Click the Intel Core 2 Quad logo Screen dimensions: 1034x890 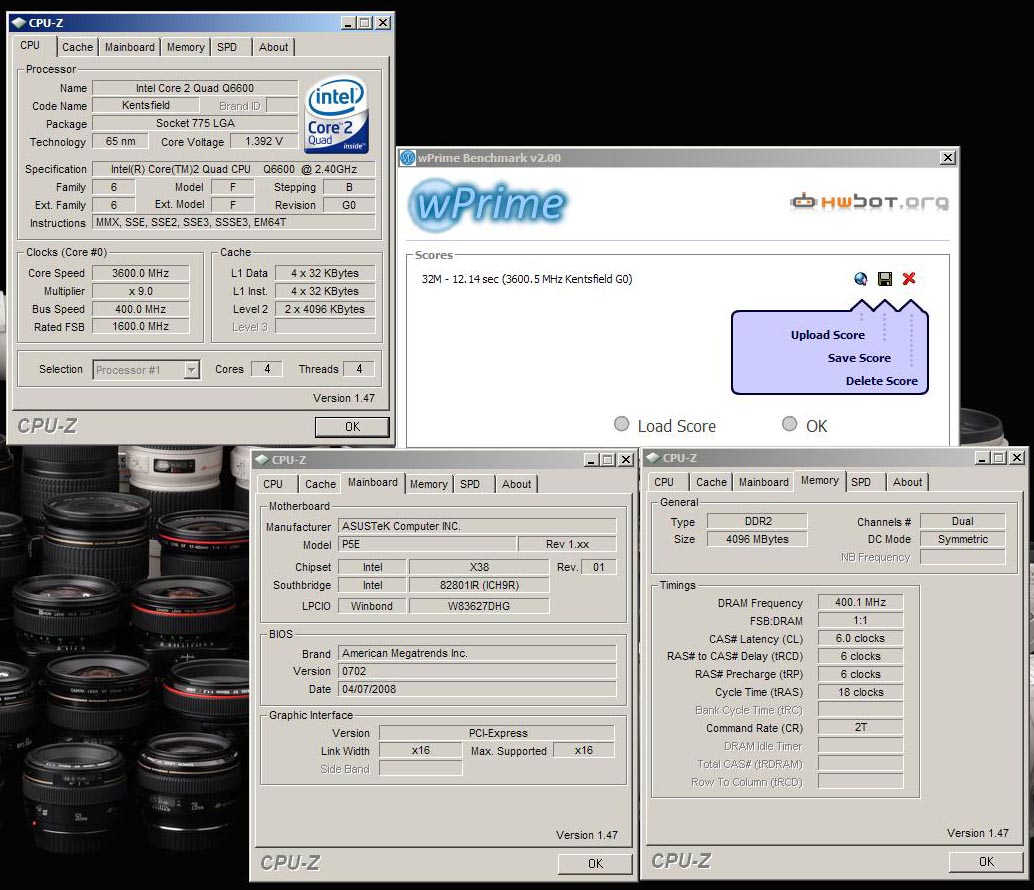pos(337,115)
